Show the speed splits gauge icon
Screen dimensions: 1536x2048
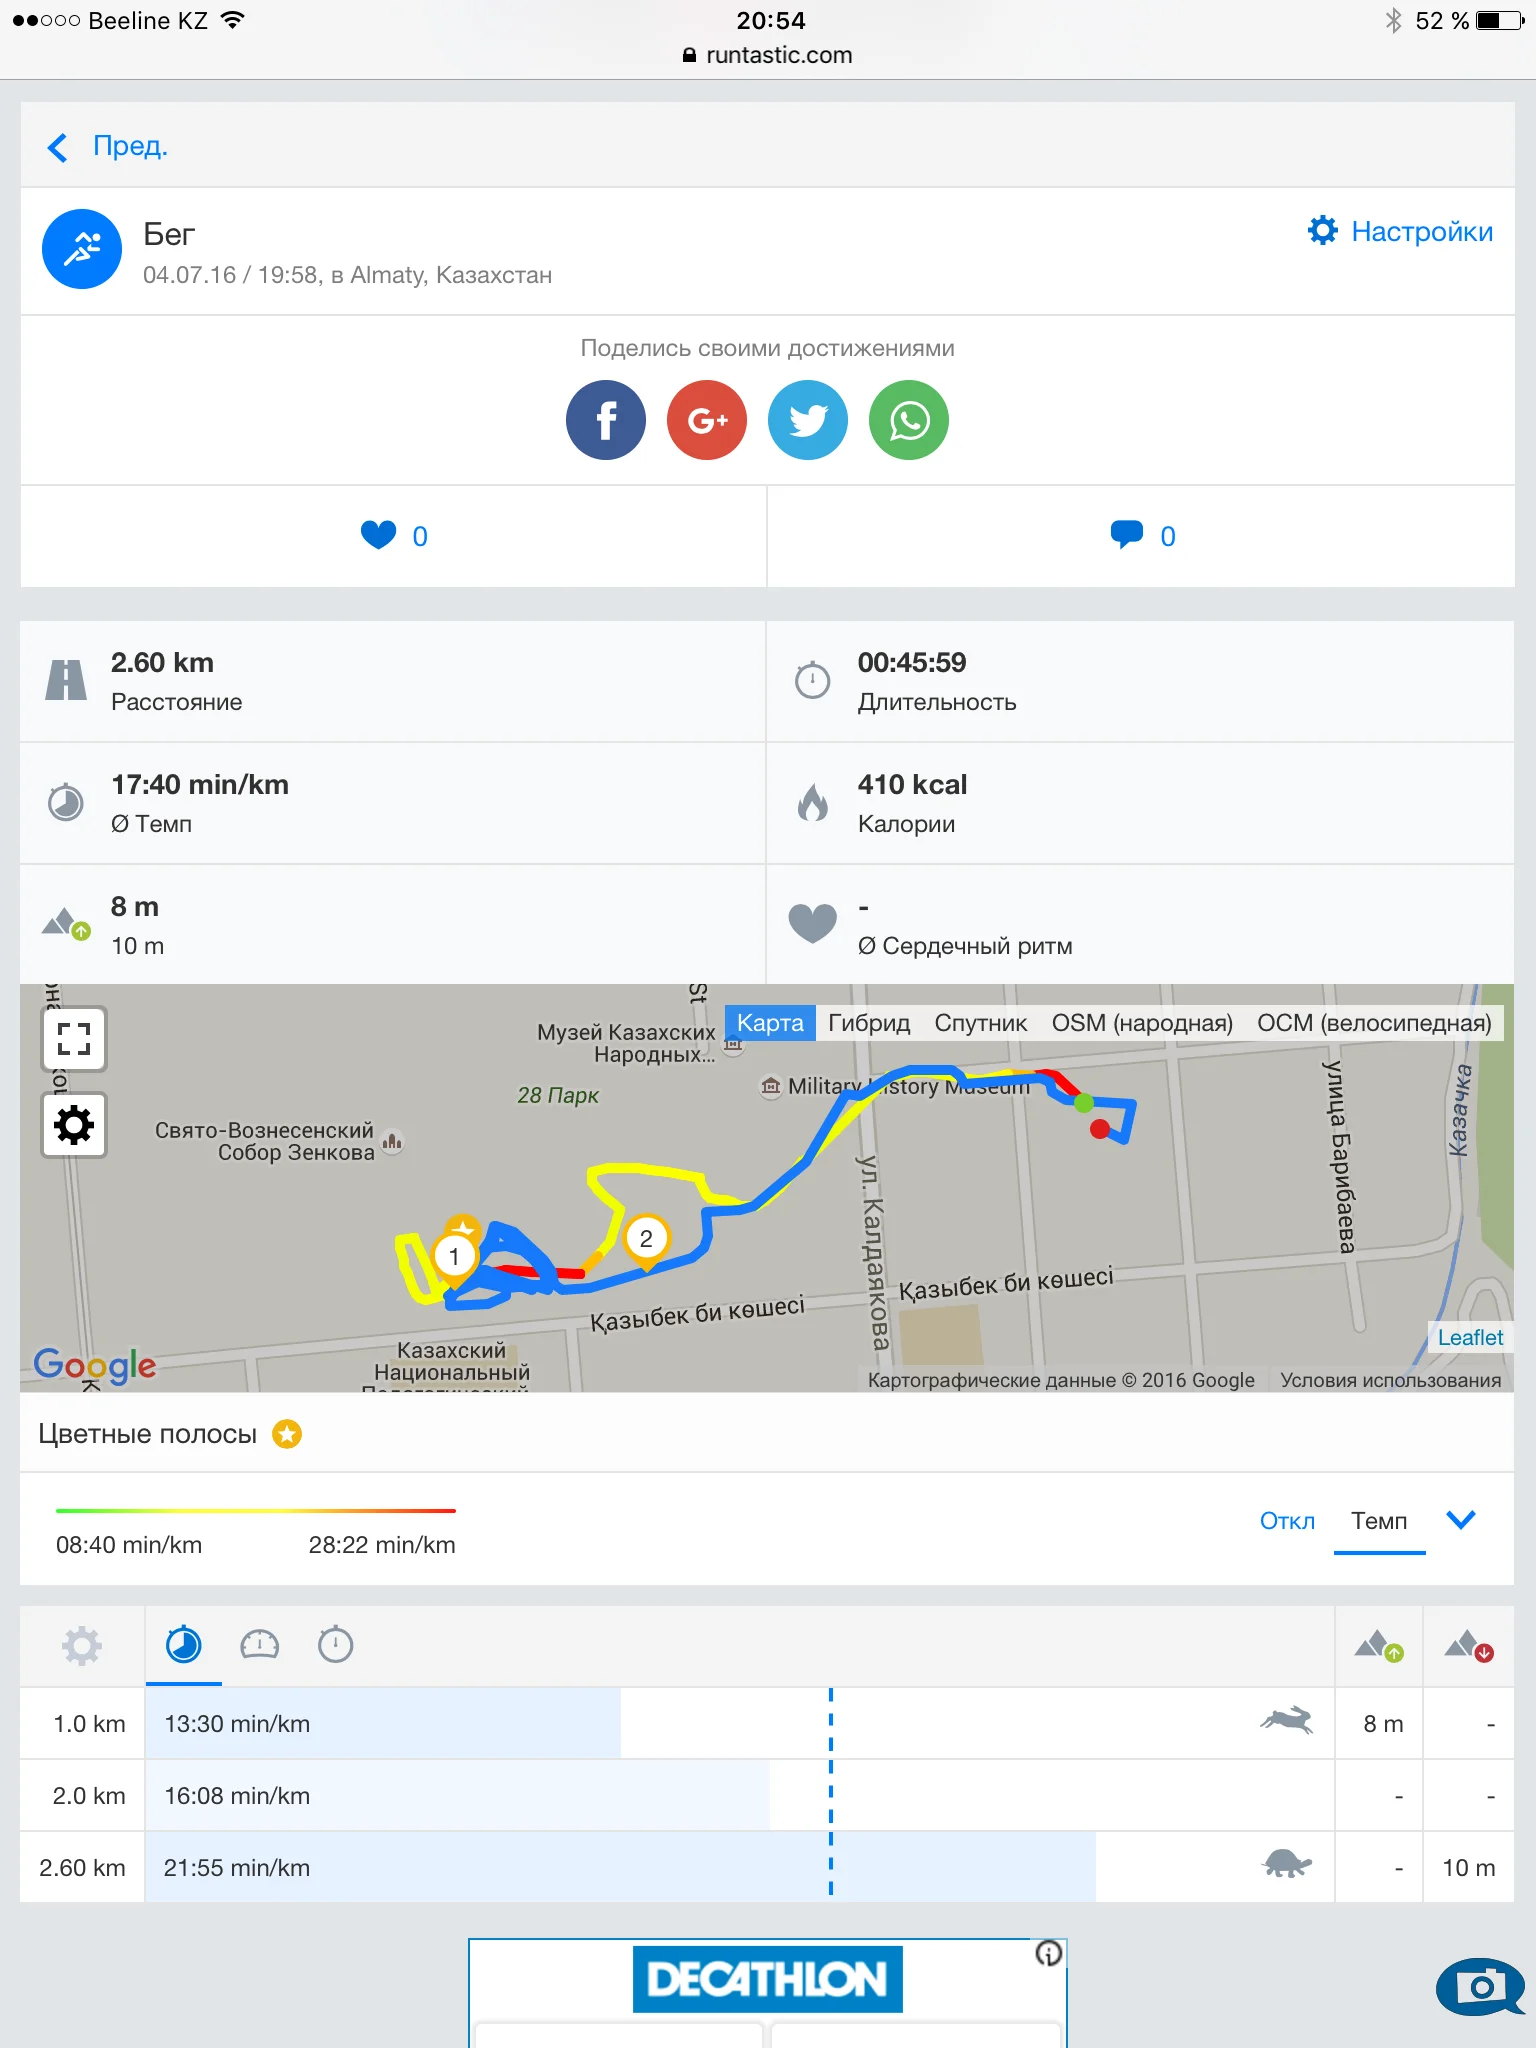(x=259, y=1645)
